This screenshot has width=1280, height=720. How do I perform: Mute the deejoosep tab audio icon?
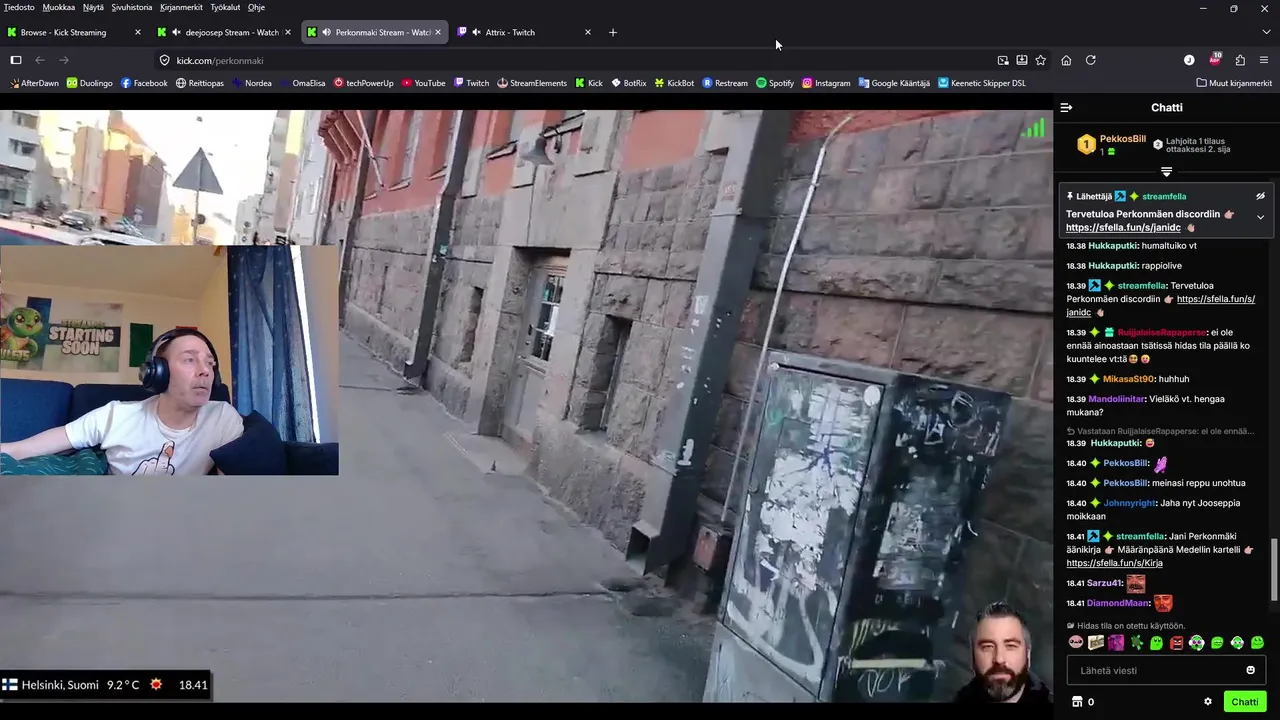coord(176,32)
